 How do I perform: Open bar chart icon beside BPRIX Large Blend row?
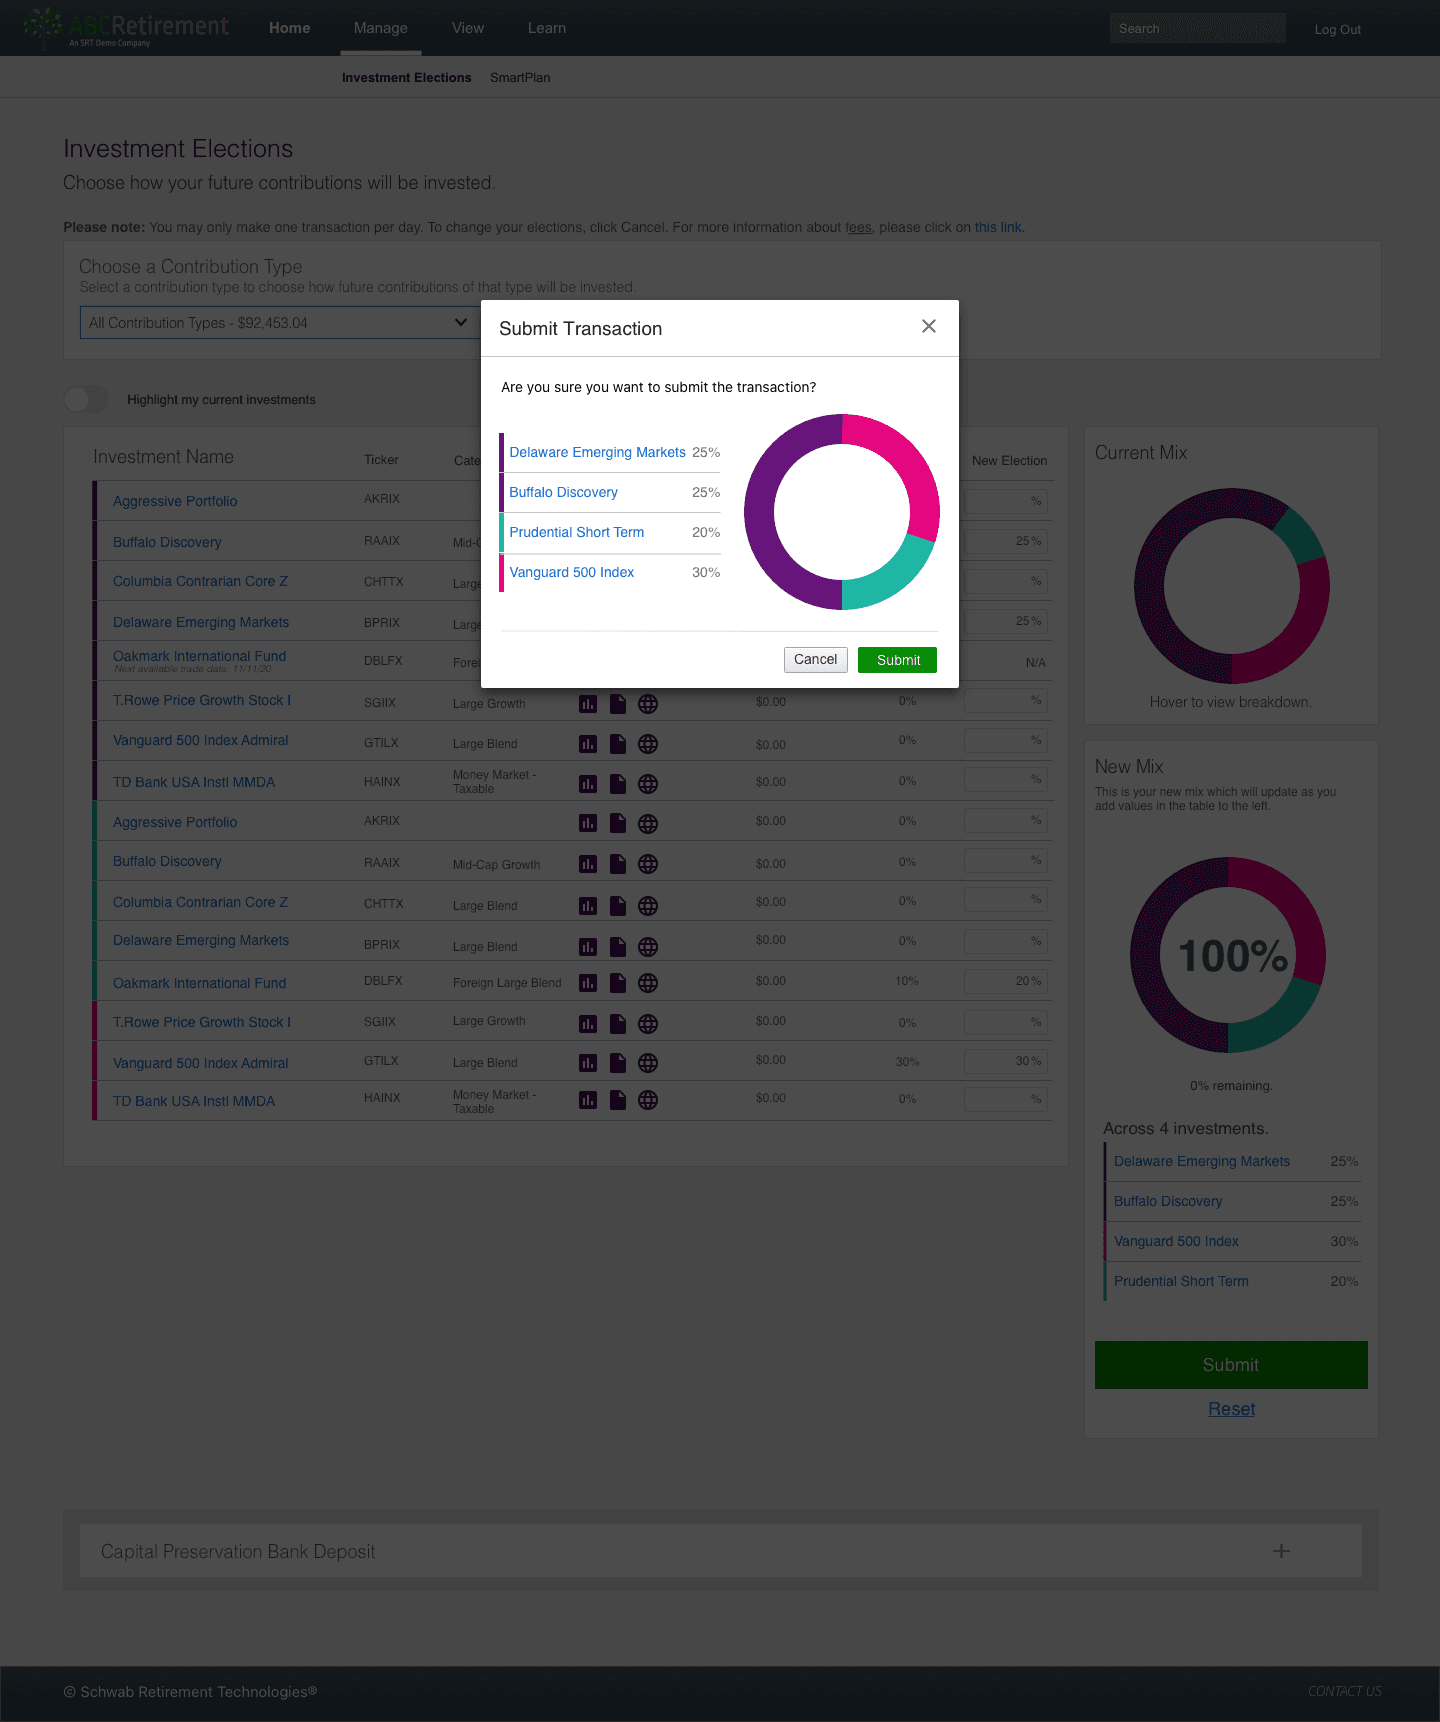(x=588, y=947)
